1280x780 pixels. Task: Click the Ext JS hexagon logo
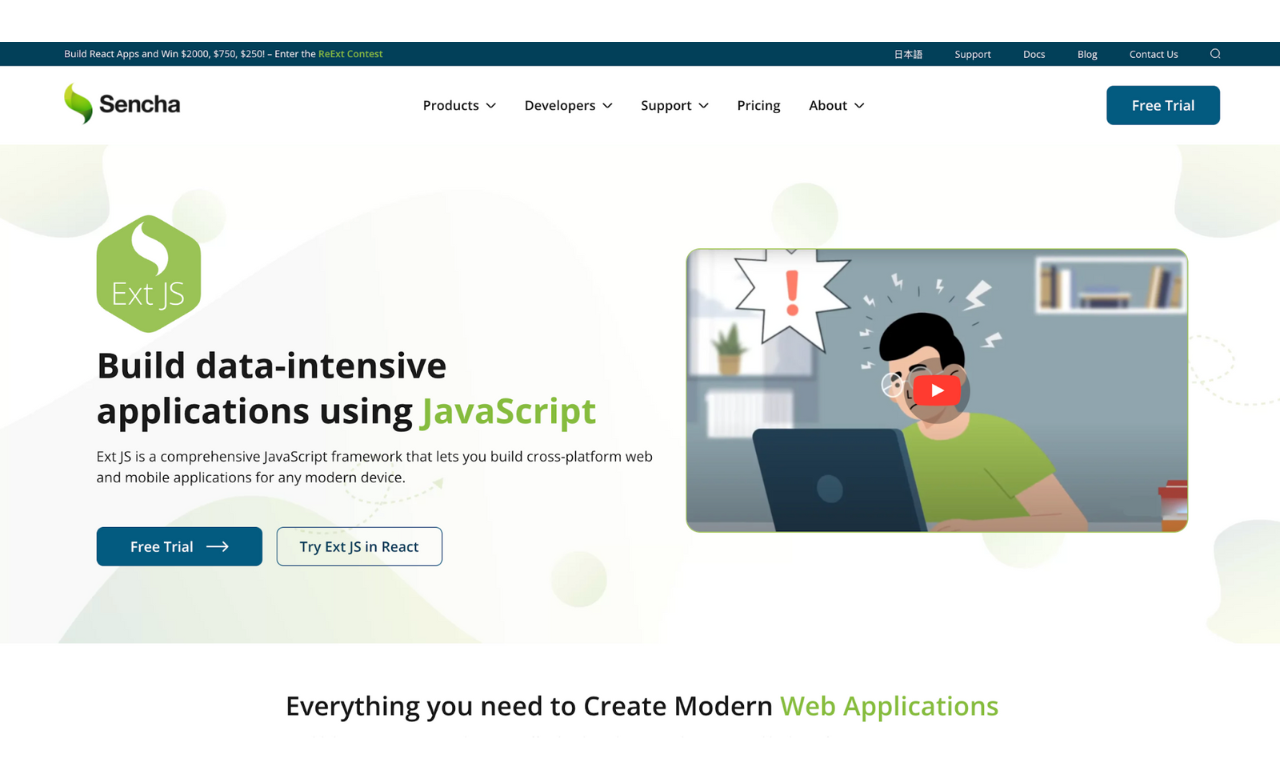pos(149,273)
